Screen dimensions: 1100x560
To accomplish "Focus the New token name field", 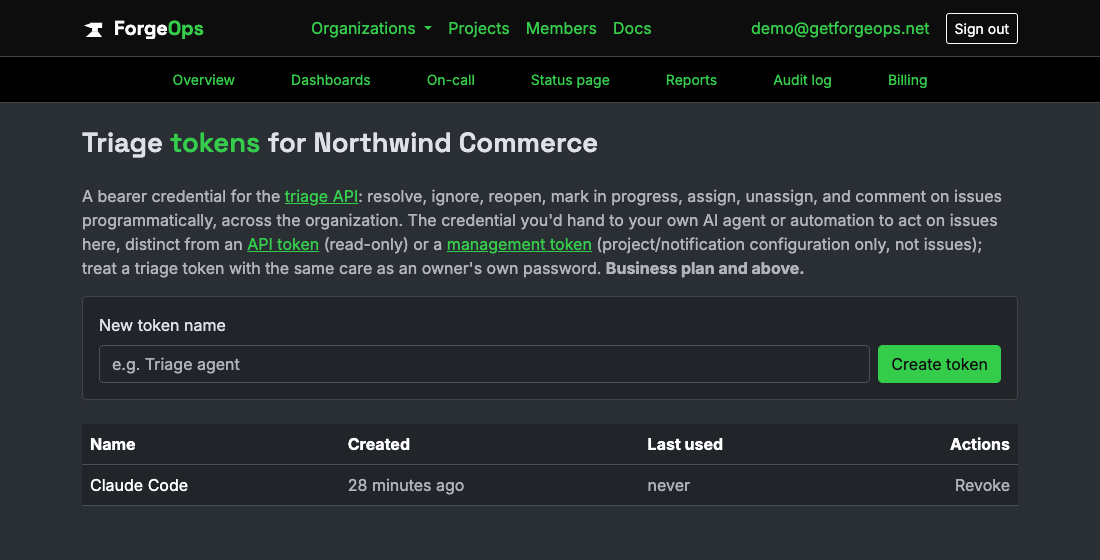I will (x=484, y=364).
